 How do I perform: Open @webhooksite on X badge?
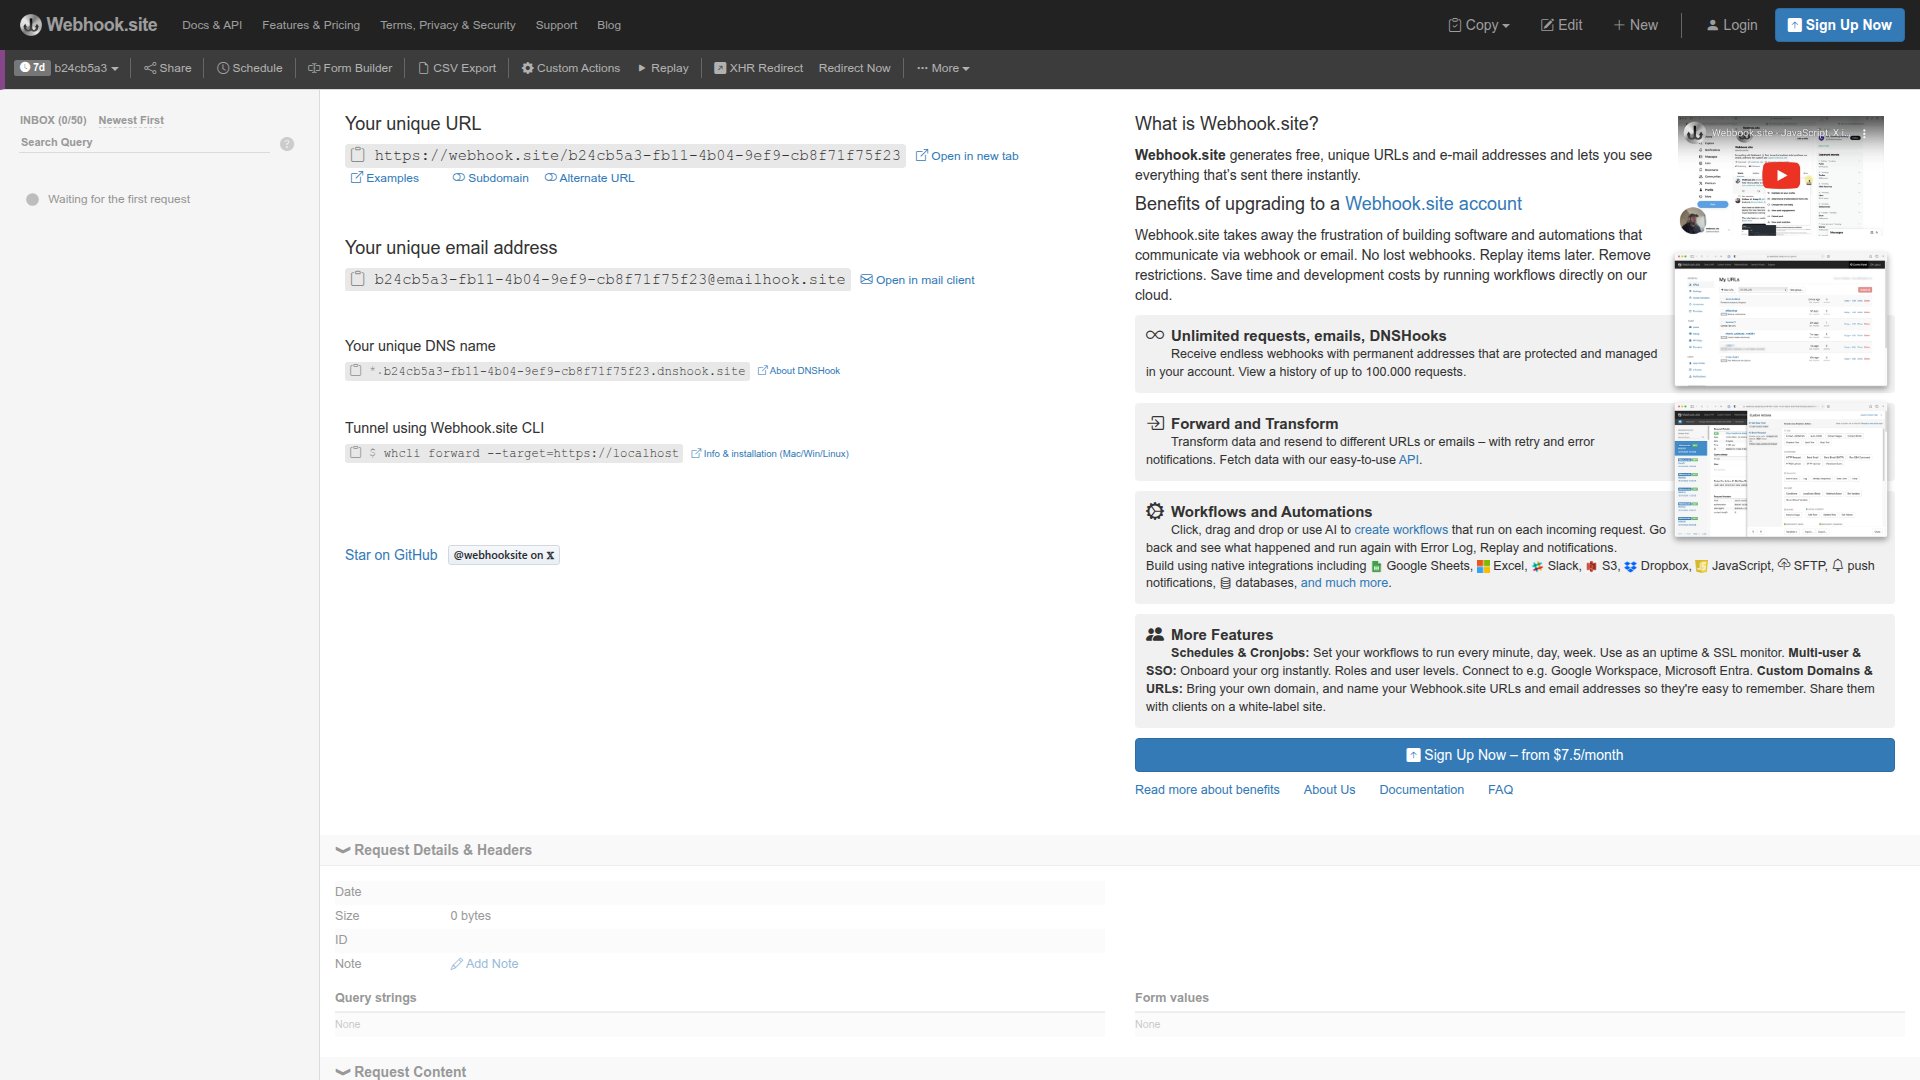[504, 555]
